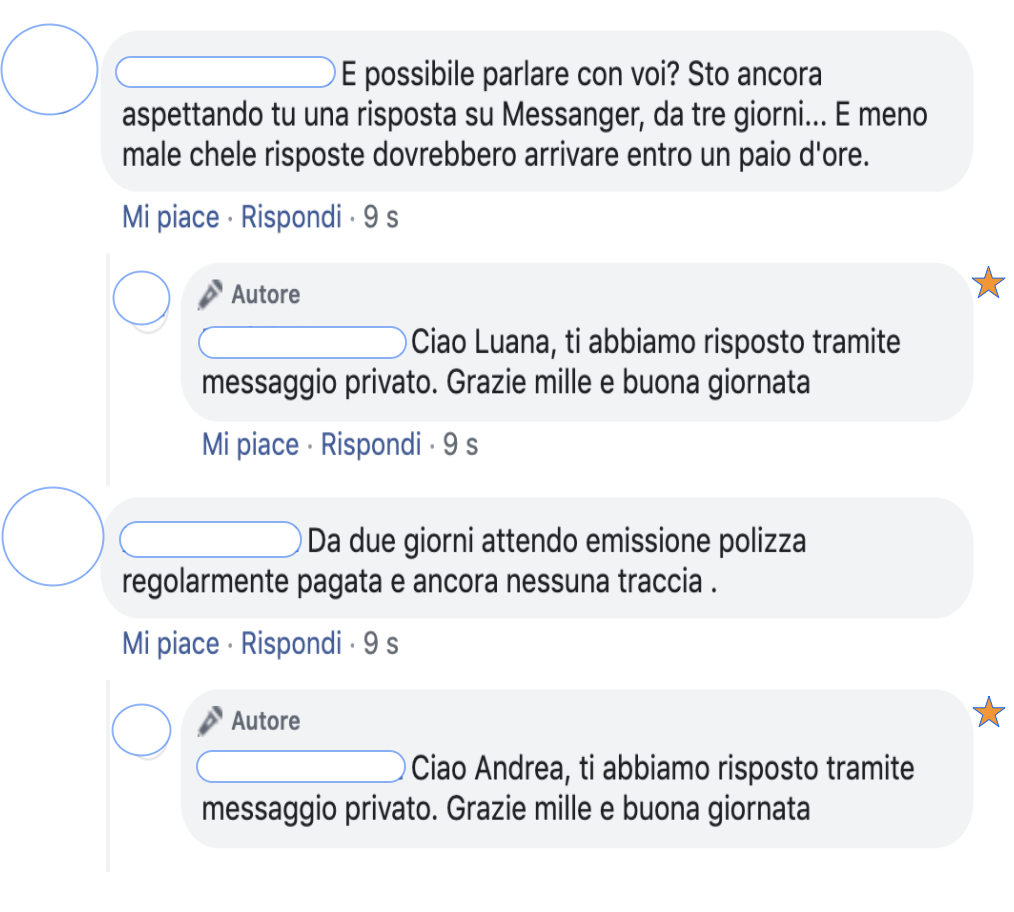
Task: Click the commenter name before 'E possibile parlare'
Action: [x=225, y=72]
